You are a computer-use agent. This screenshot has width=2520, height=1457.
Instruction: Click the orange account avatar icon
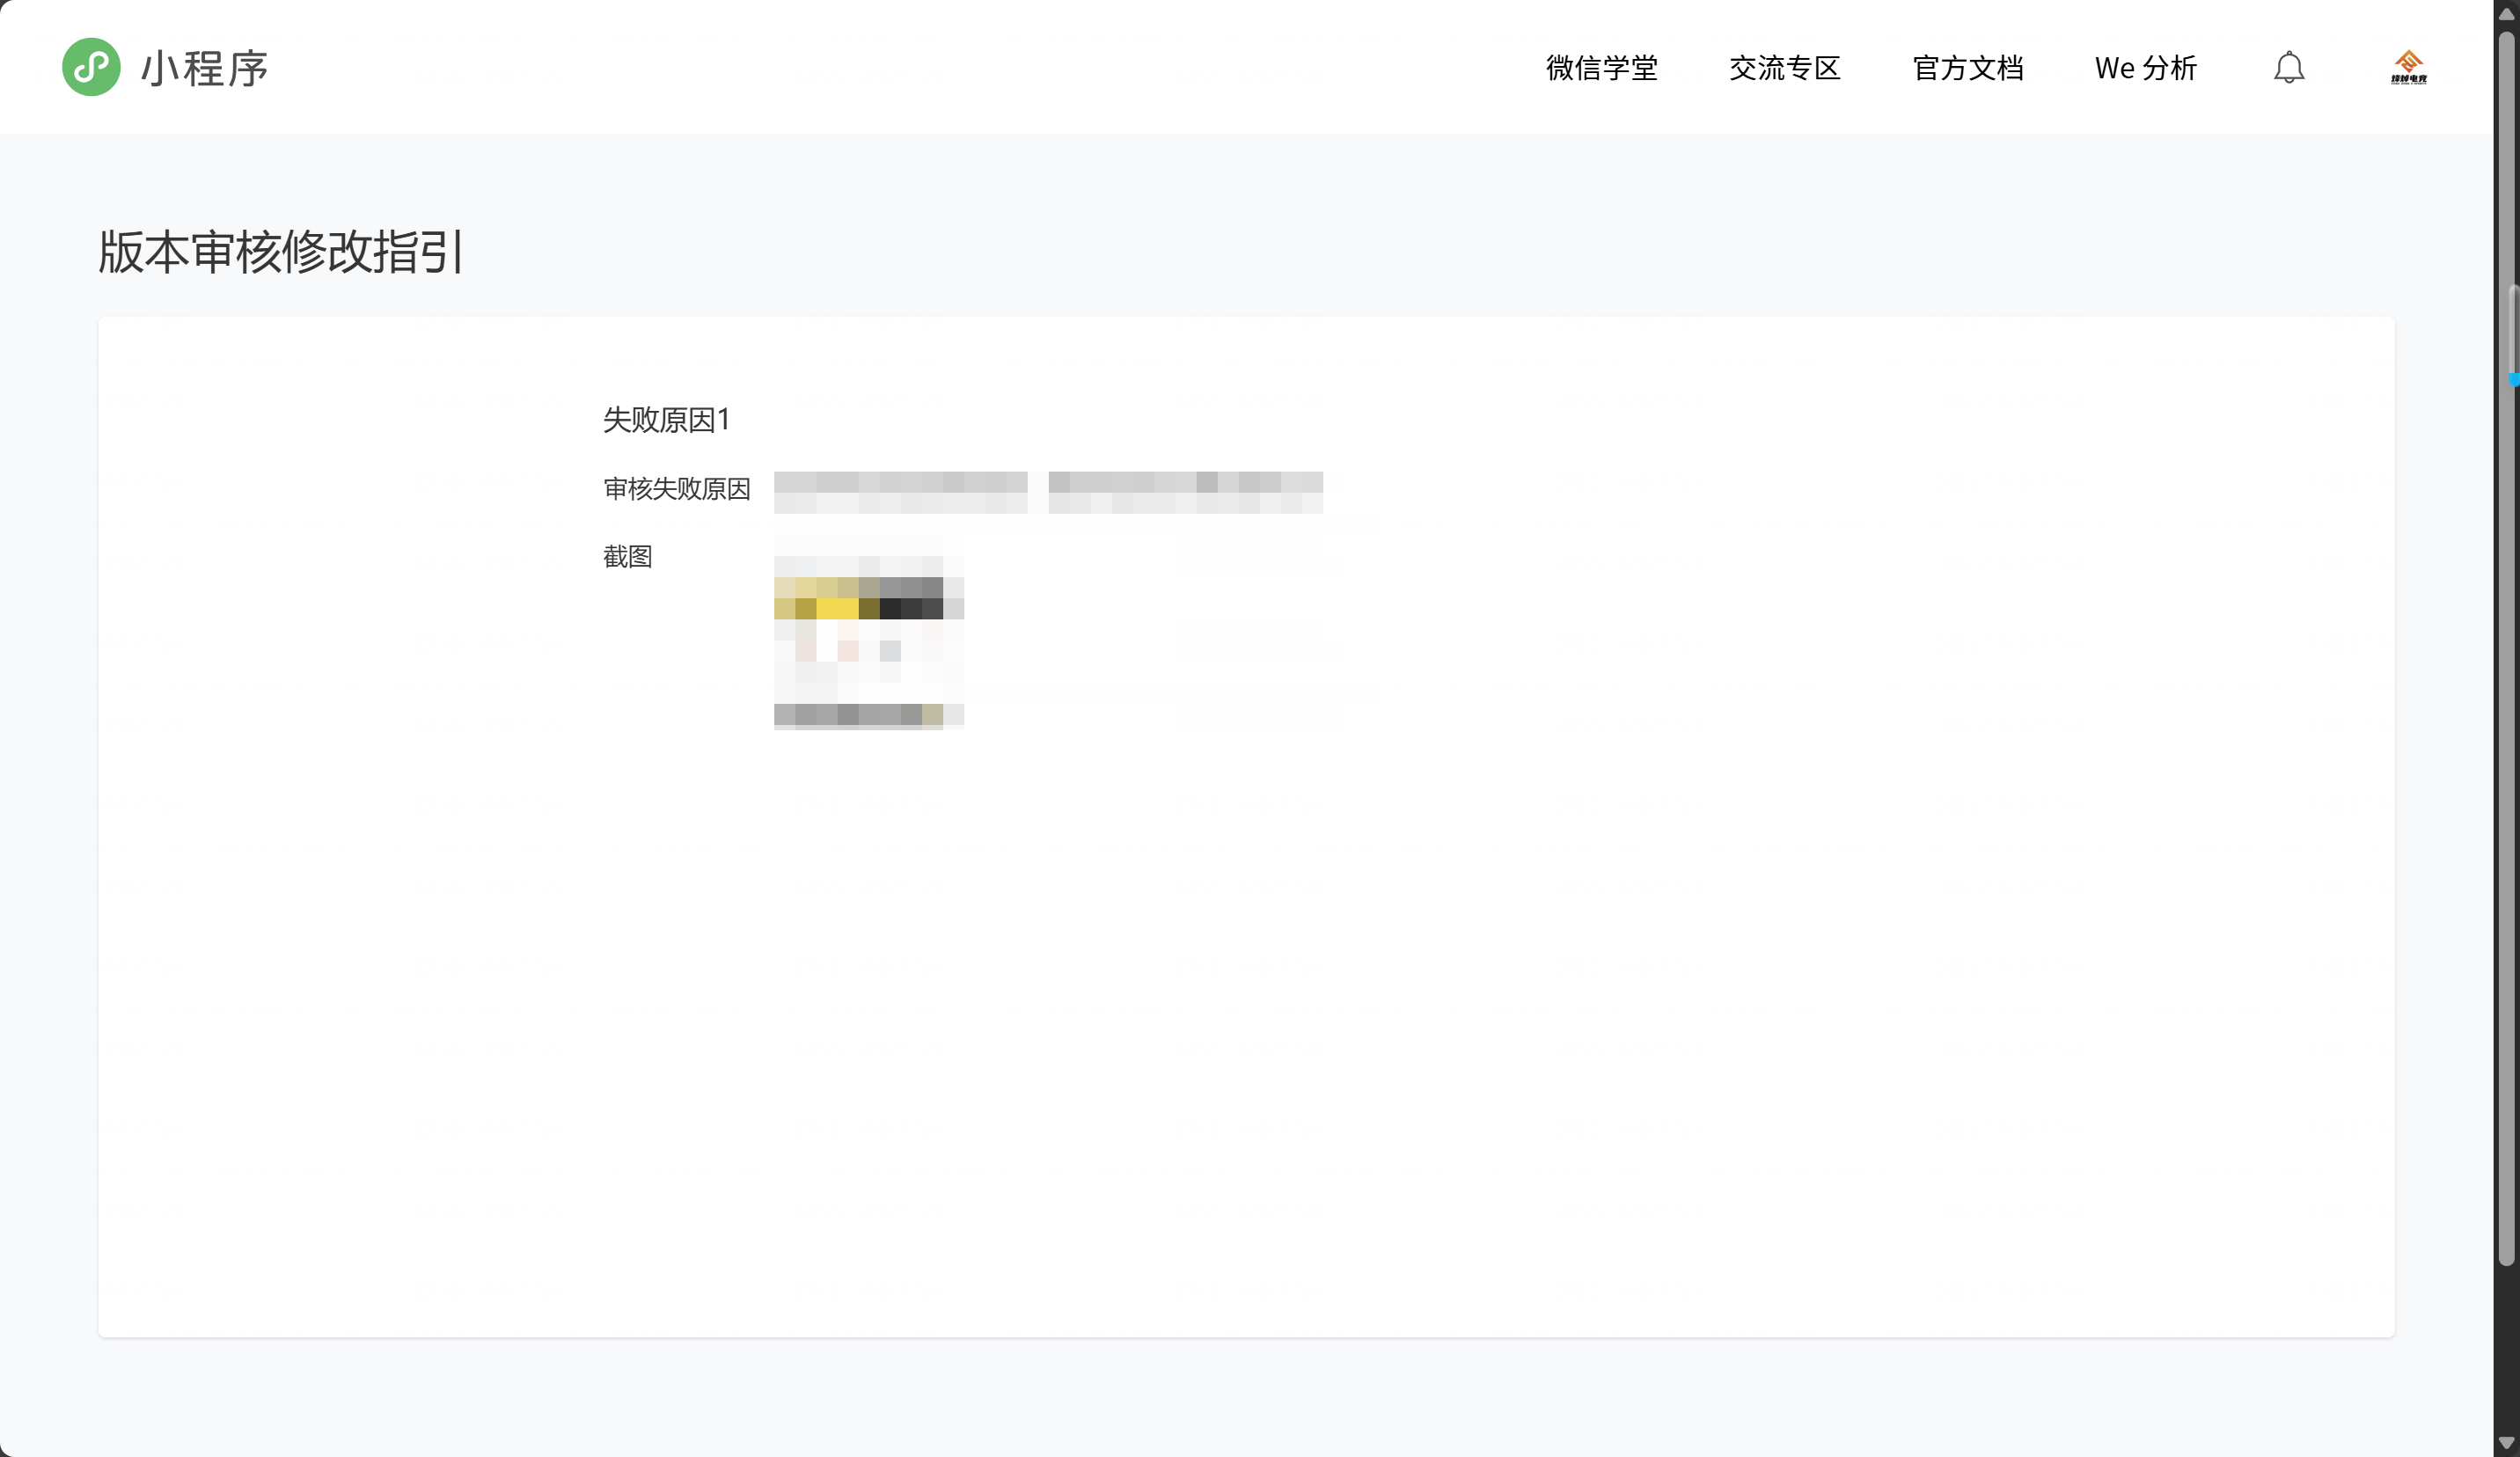click(x=2408, y=68)
